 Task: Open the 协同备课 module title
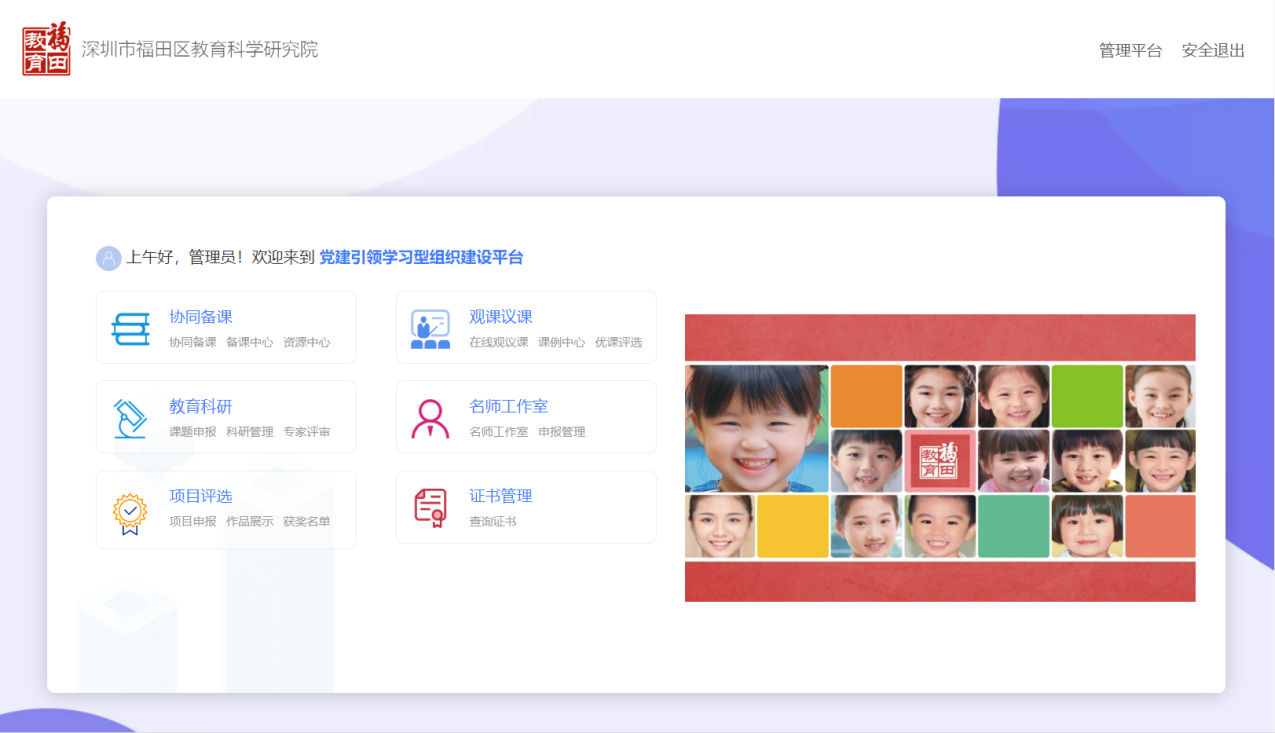pos(201,317)
